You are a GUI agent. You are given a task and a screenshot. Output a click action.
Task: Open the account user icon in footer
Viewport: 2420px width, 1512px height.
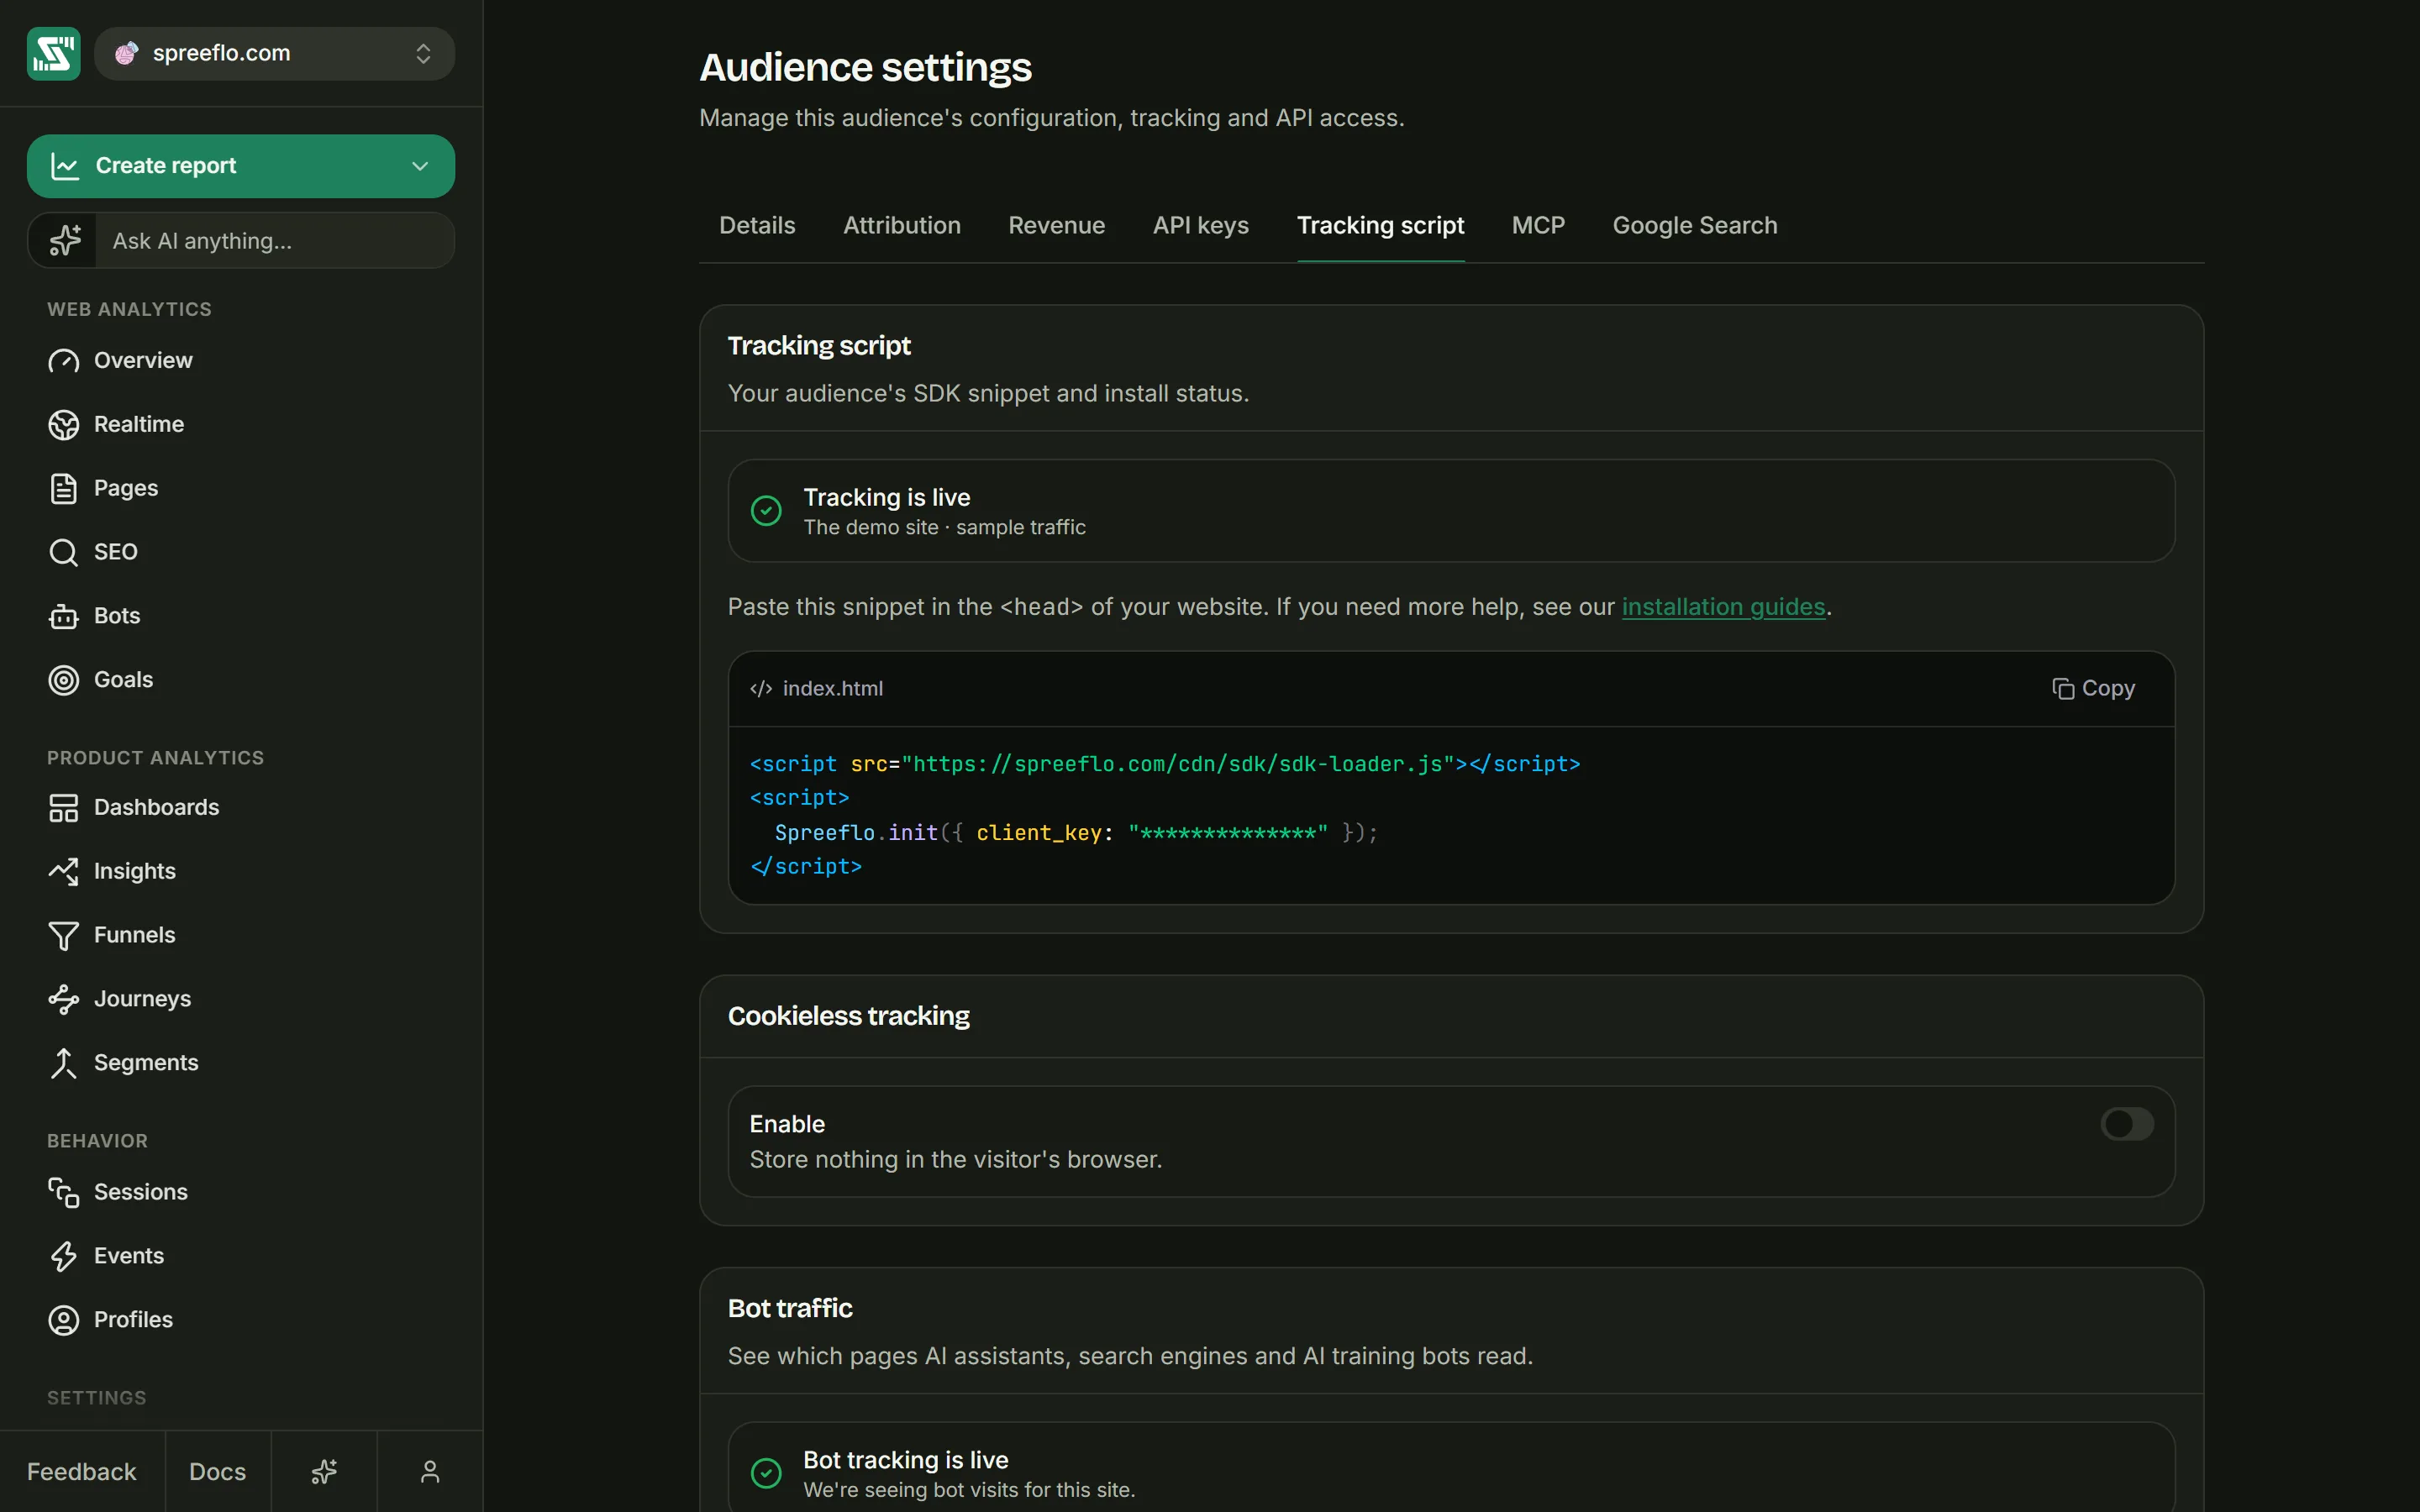(x=430, y=1472)
